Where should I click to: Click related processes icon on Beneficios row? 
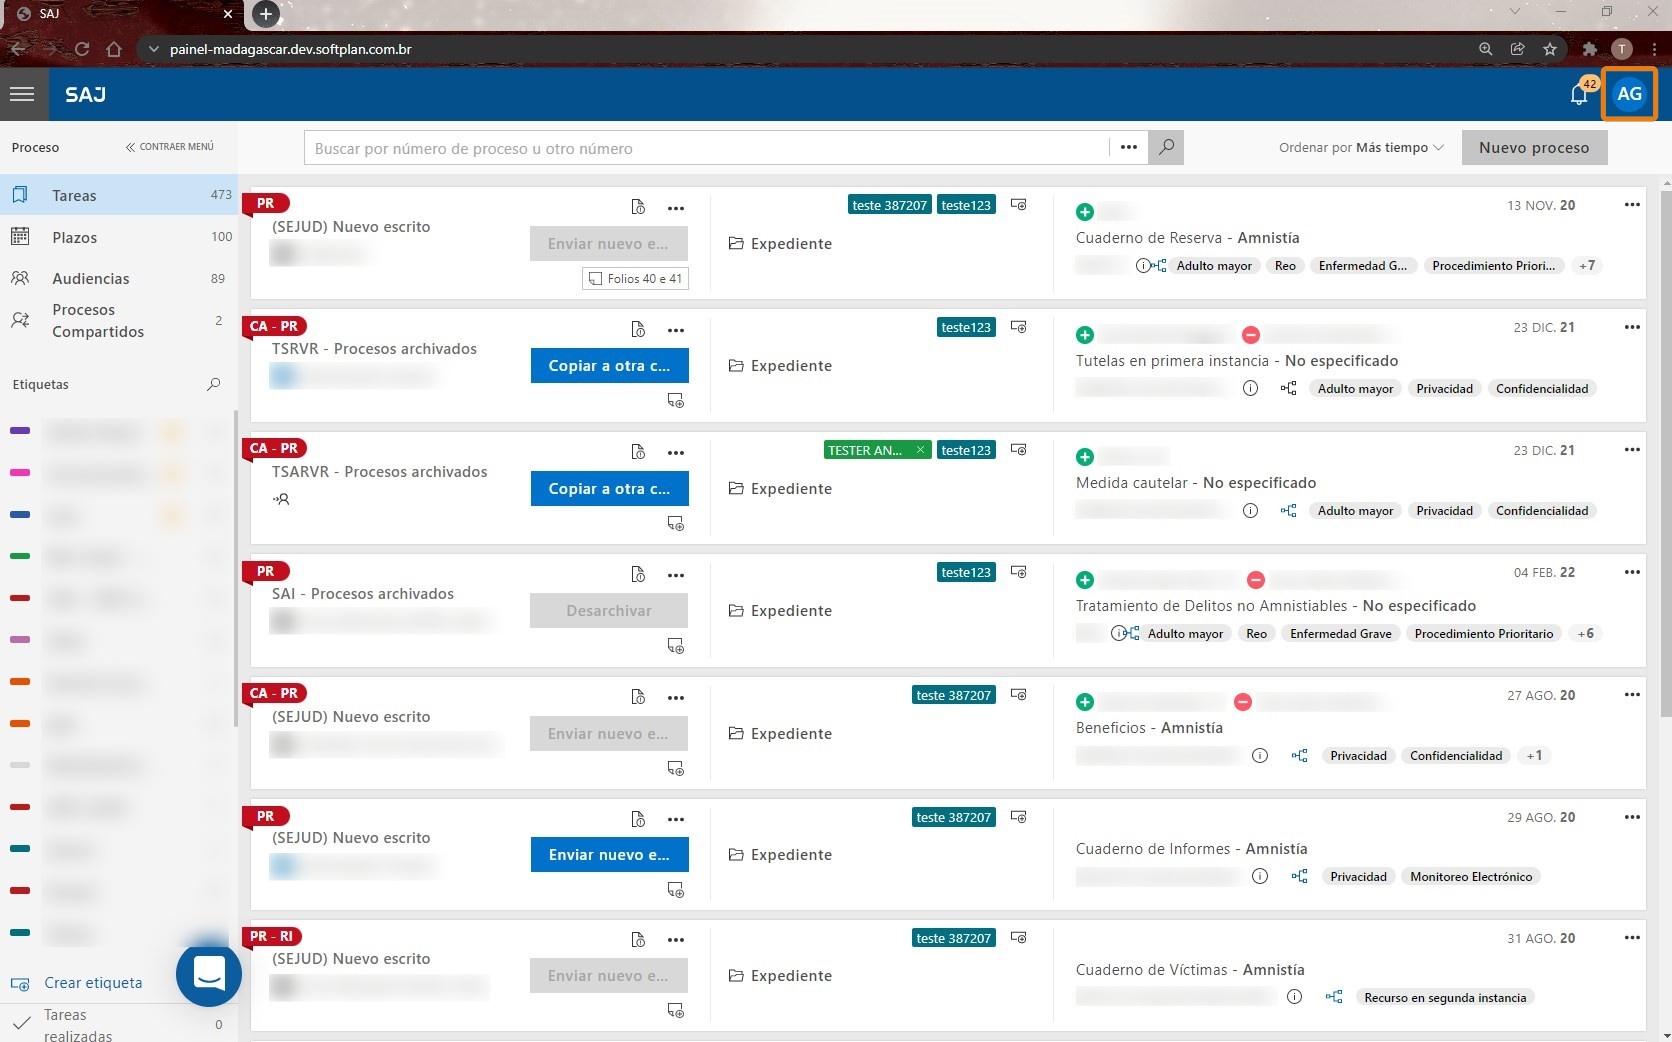pyautogui.click(x=1299, y=756)
